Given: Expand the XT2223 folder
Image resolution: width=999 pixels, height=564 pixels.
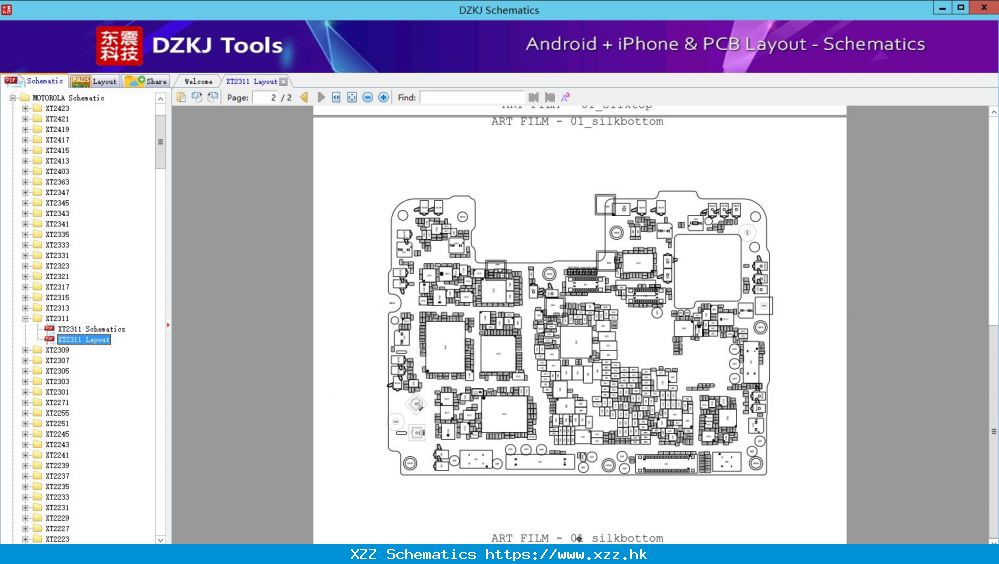Looking at the screenshot, I should 25,539.
